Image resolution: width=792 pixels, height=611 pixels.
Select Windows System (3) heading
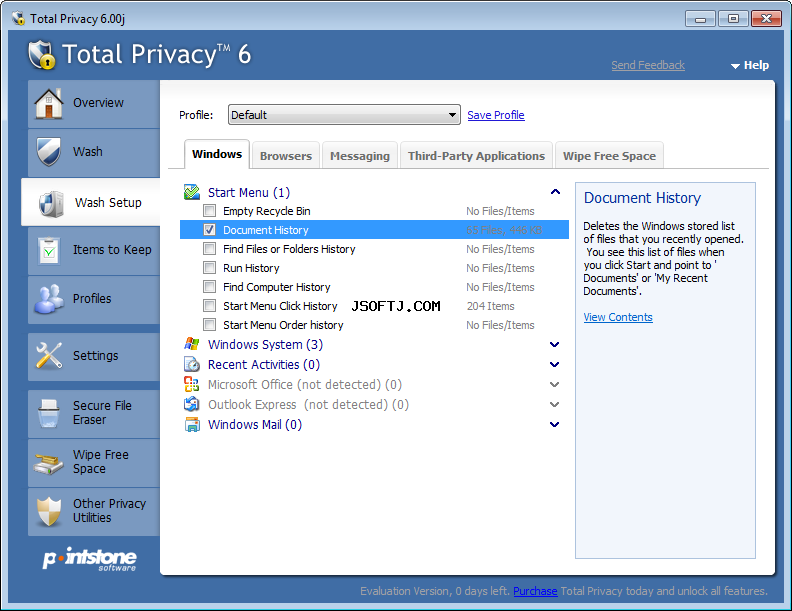[265, 344]
